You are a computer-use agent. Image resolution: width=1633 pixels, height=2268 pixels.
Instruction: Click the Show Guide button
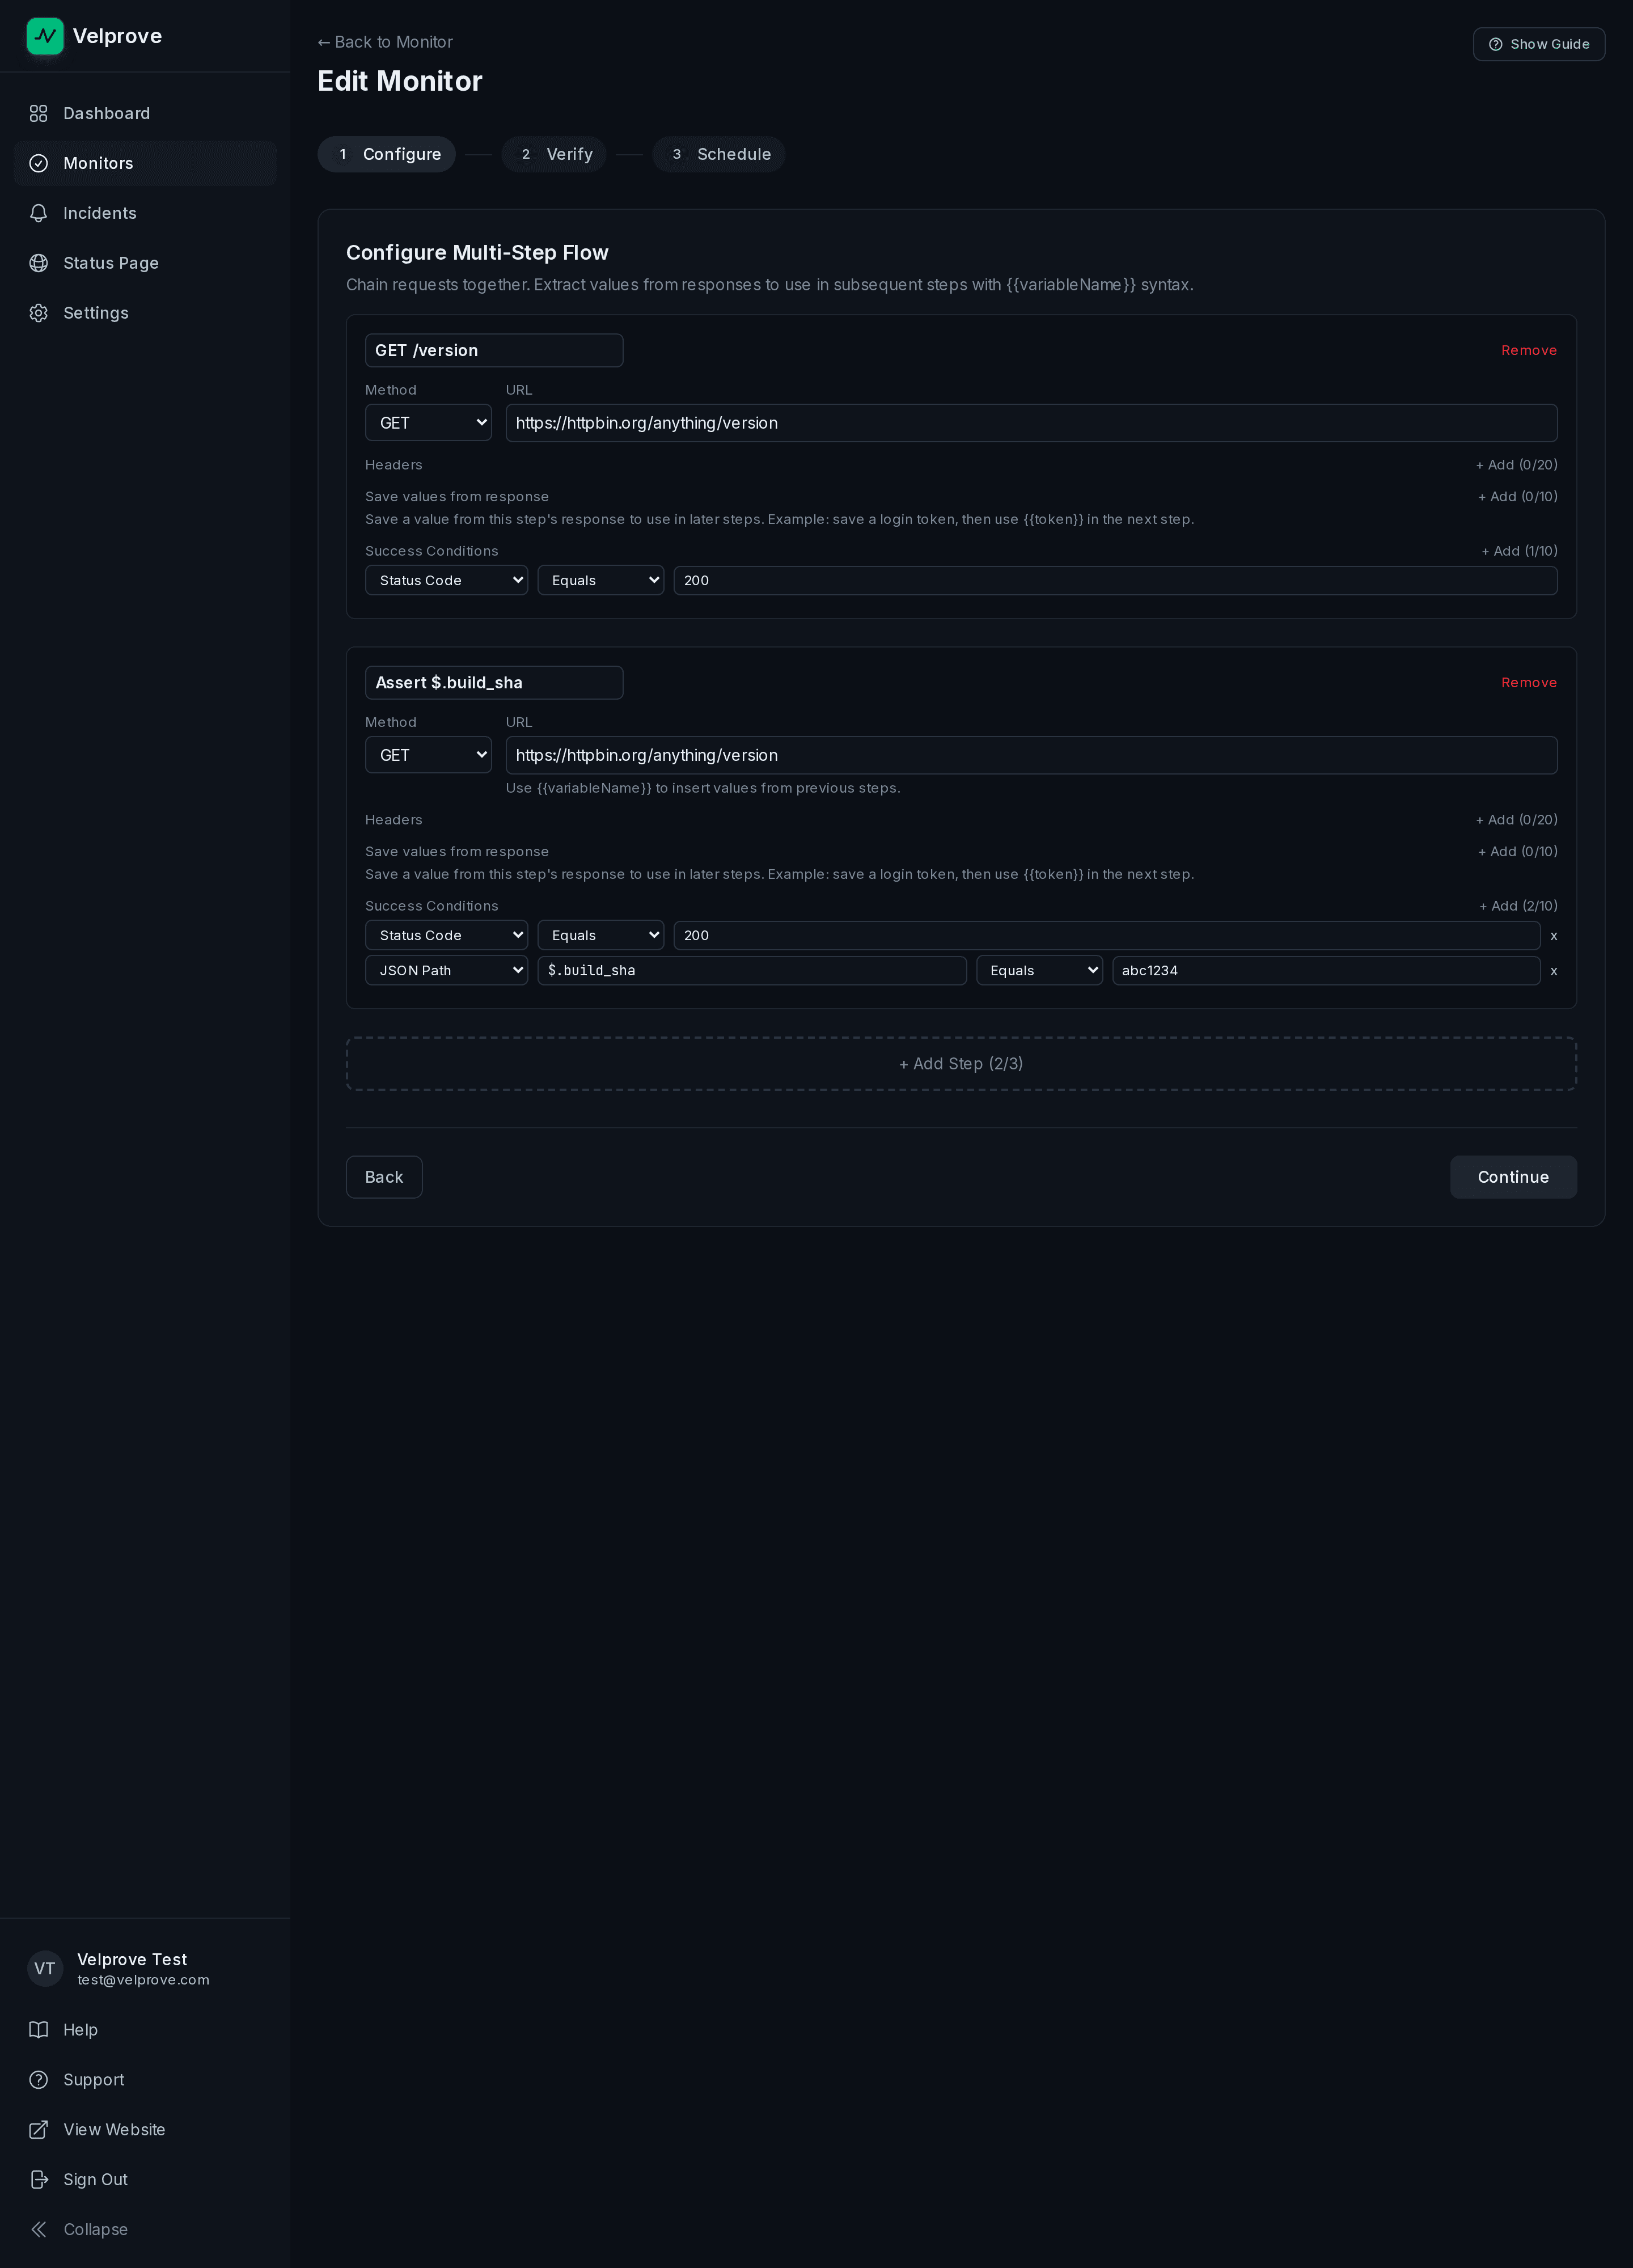(x=1538, y=45)
